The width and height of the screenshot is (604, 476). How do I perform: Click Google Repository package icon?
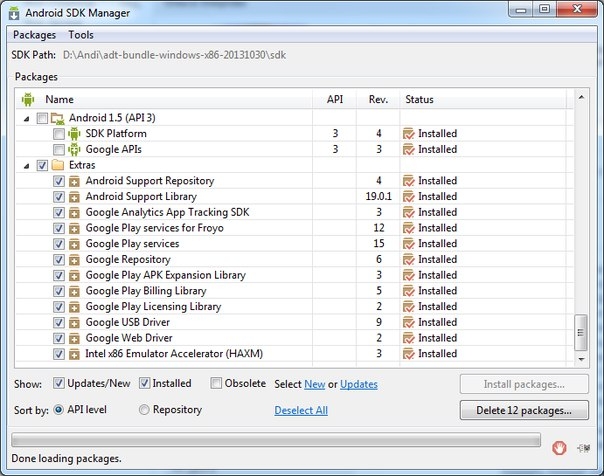[x=74, y=260]
